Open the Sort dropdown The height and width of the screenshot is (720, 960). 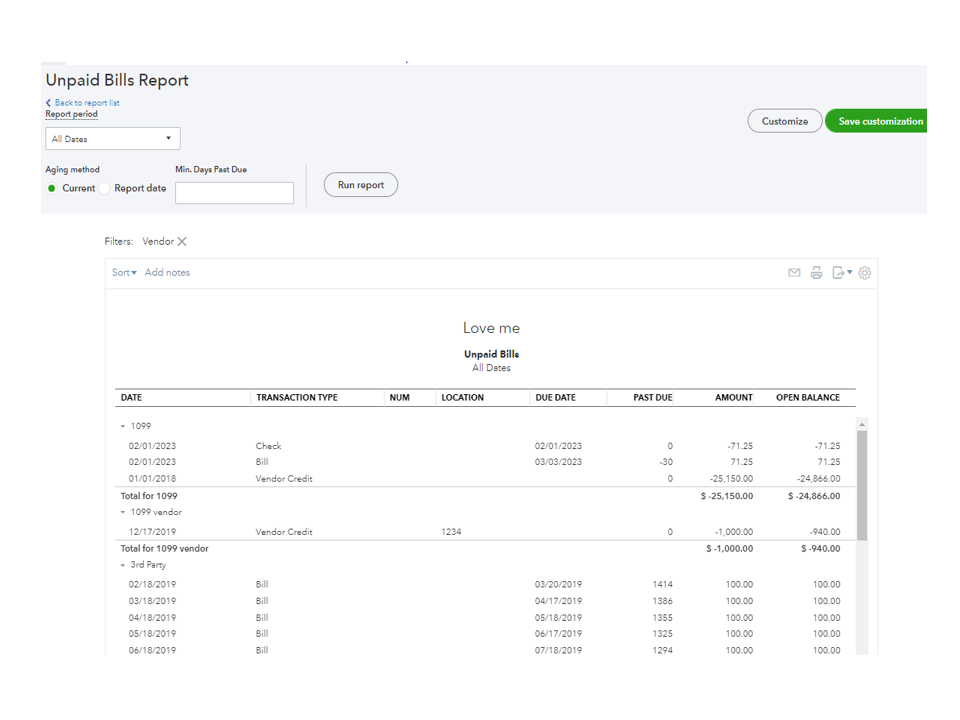click(124, 273)
